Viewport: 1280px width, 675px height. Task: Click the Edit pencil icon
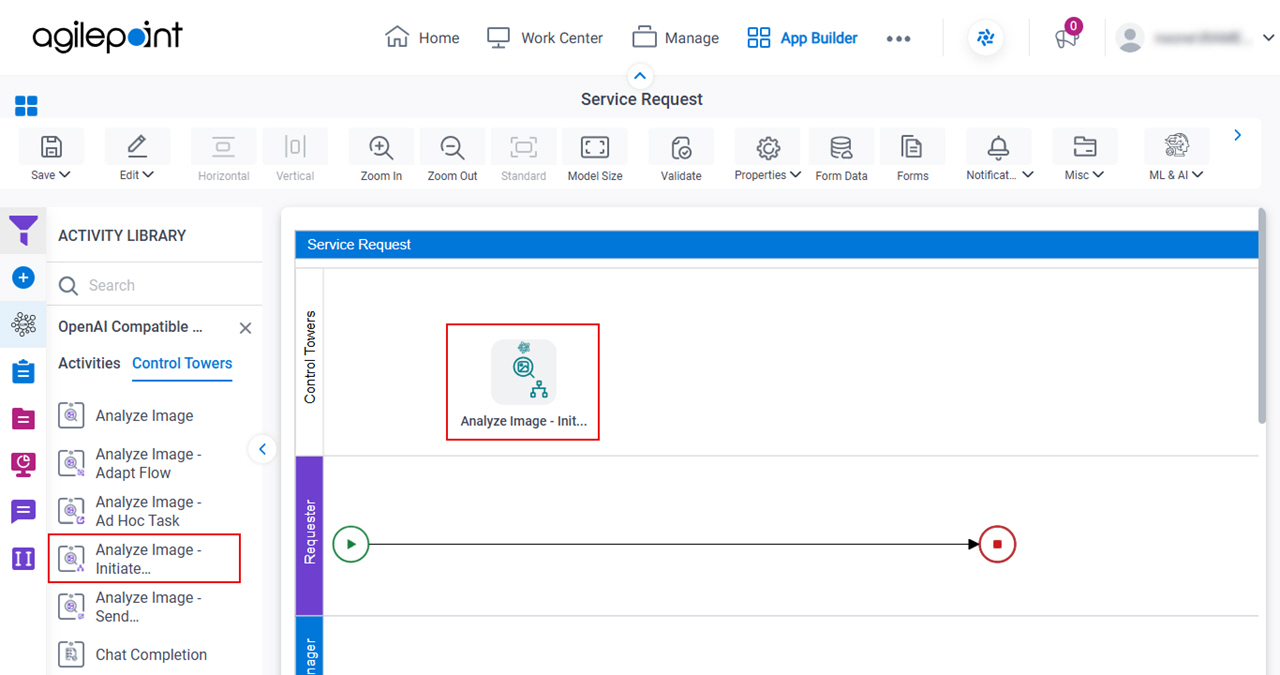click(x=137, y=147)
